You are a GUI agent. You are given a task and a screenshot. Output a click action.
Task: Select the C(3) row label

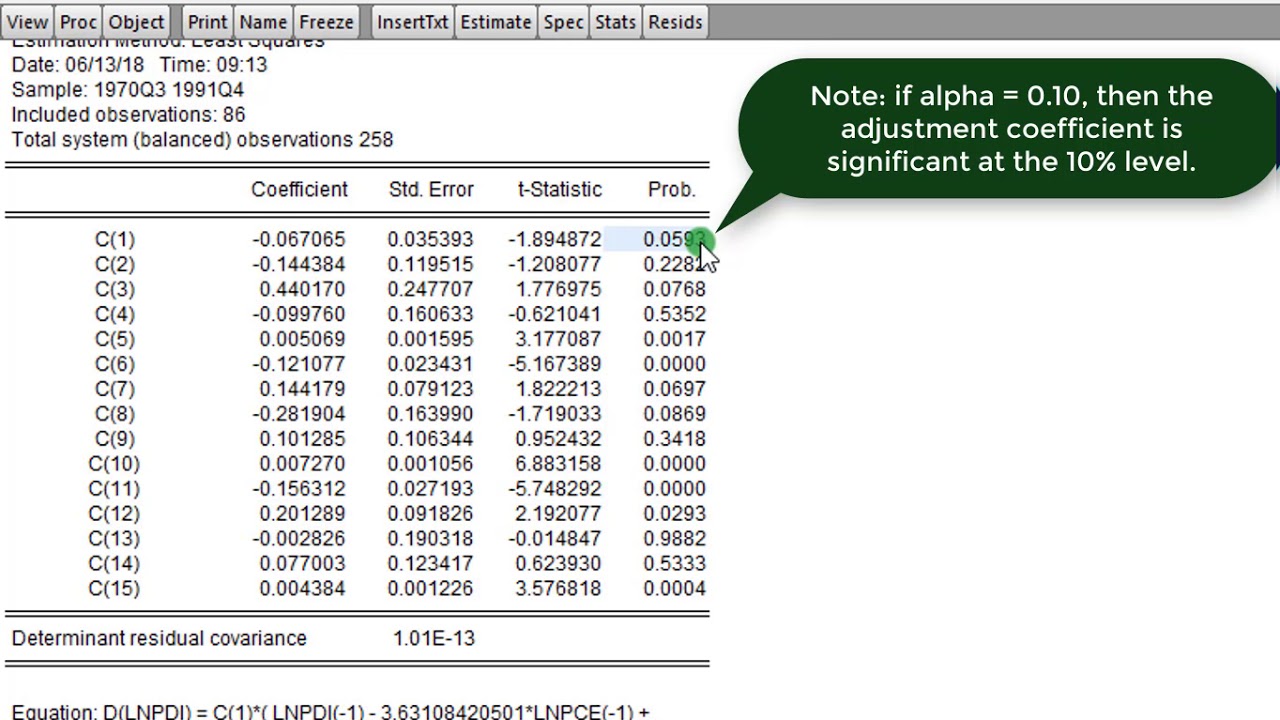(x=115, y=290)
